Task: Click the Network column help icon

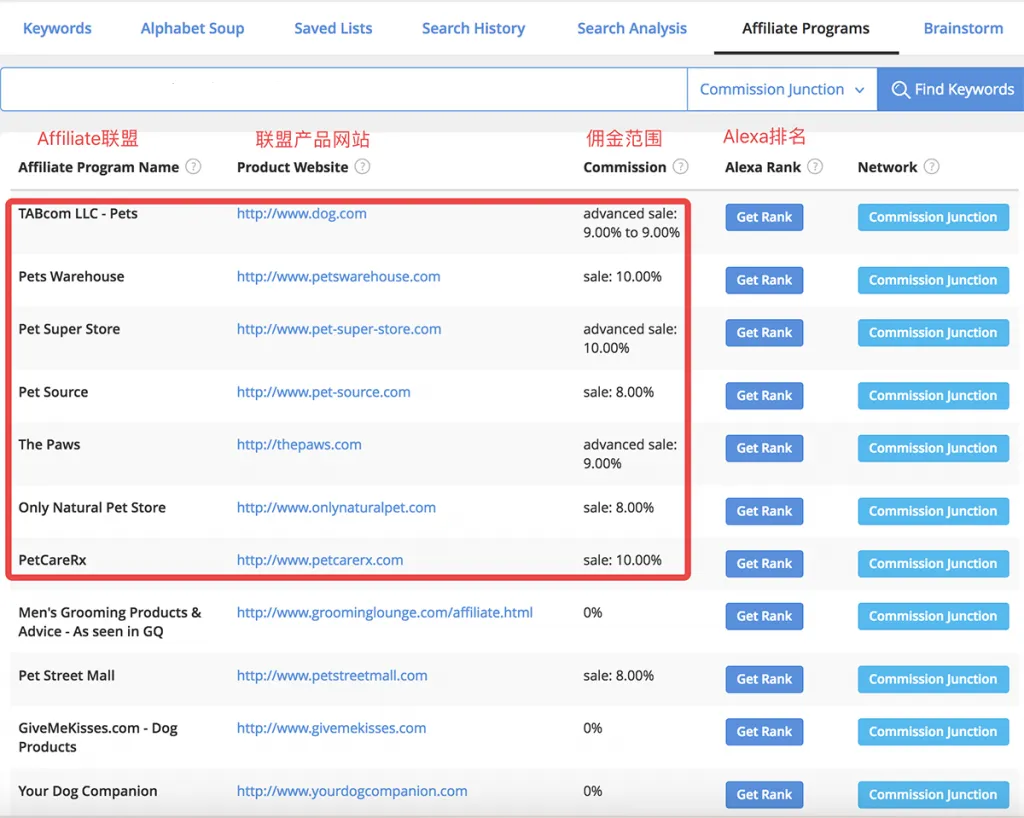Action: pos(931,167)
